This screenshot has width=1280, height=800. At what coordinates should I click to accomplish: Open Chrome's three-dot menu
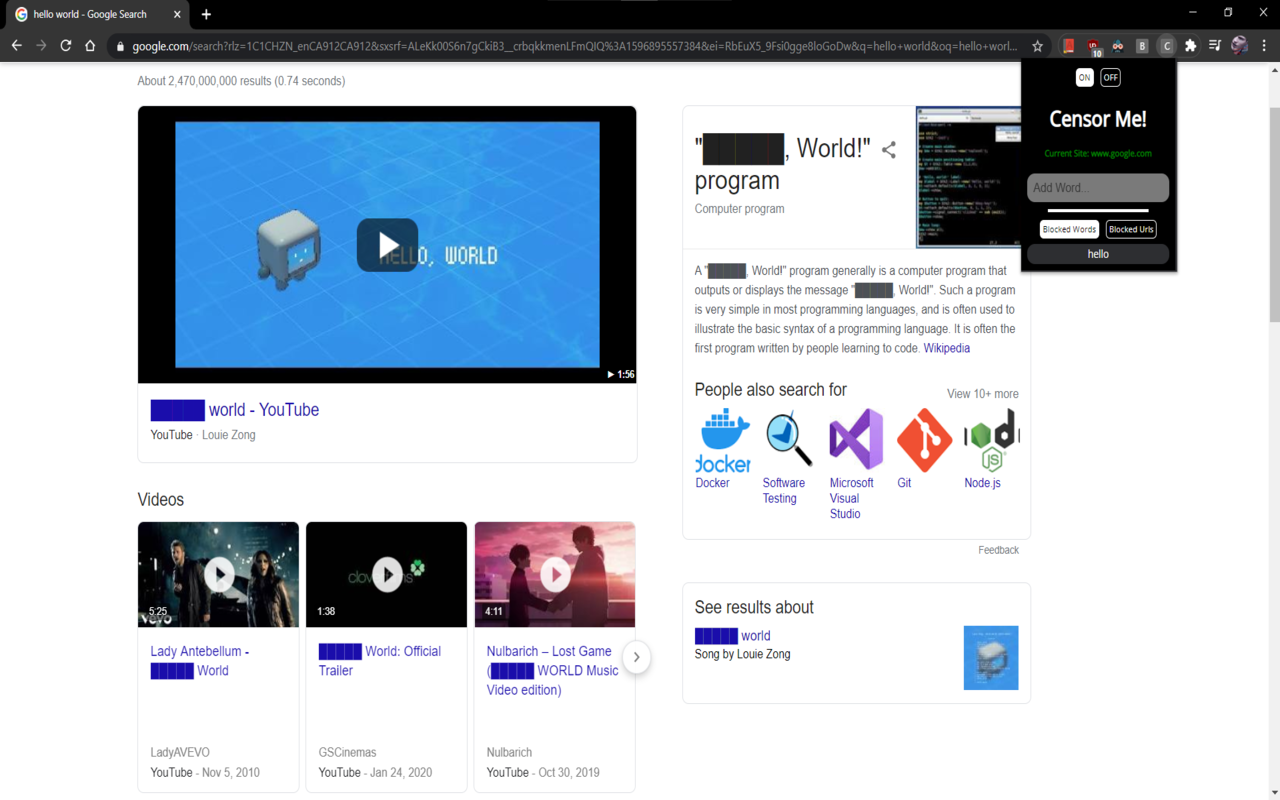(x=1264, y=46)
